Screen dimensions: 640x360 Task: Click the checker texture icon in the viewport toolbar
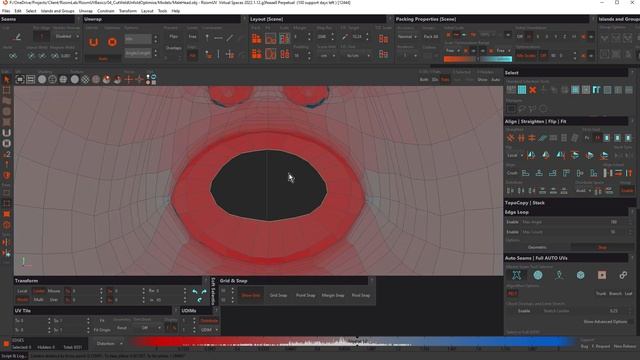(x=85, y=80)
